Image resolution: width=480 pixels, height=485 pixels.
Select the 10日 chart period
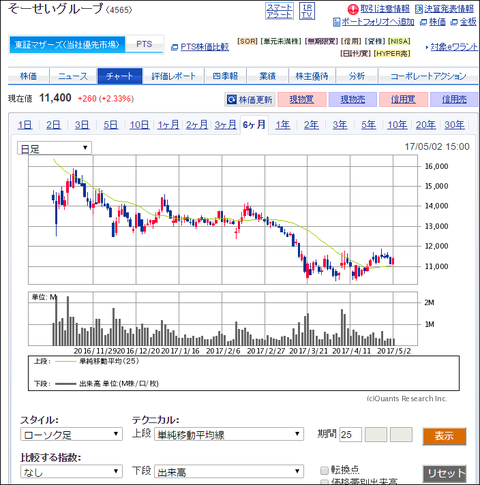(139, 125)
